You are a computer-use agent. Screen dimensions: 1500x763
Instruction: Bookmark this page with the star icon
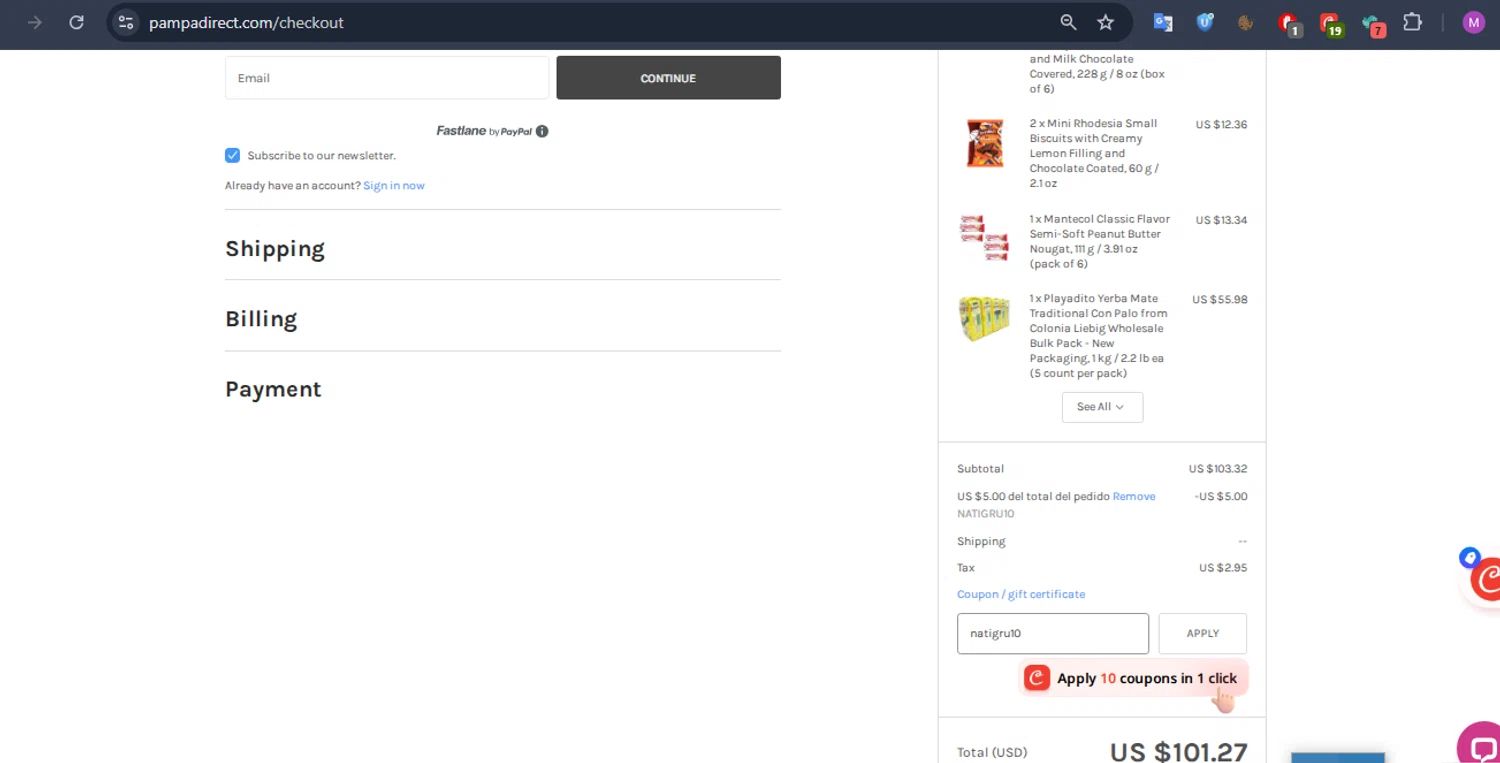[1105, 22]
